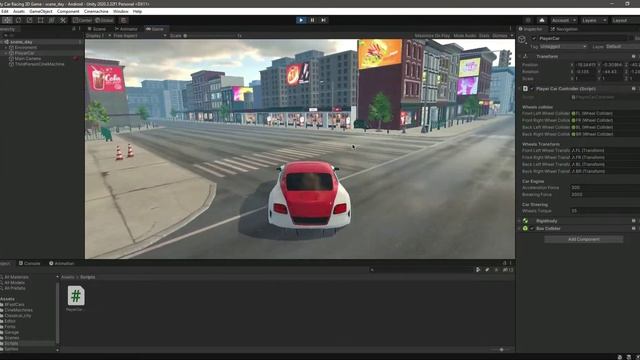Click the Step frame button
This screenshot has height=360, width=640.
324,20
